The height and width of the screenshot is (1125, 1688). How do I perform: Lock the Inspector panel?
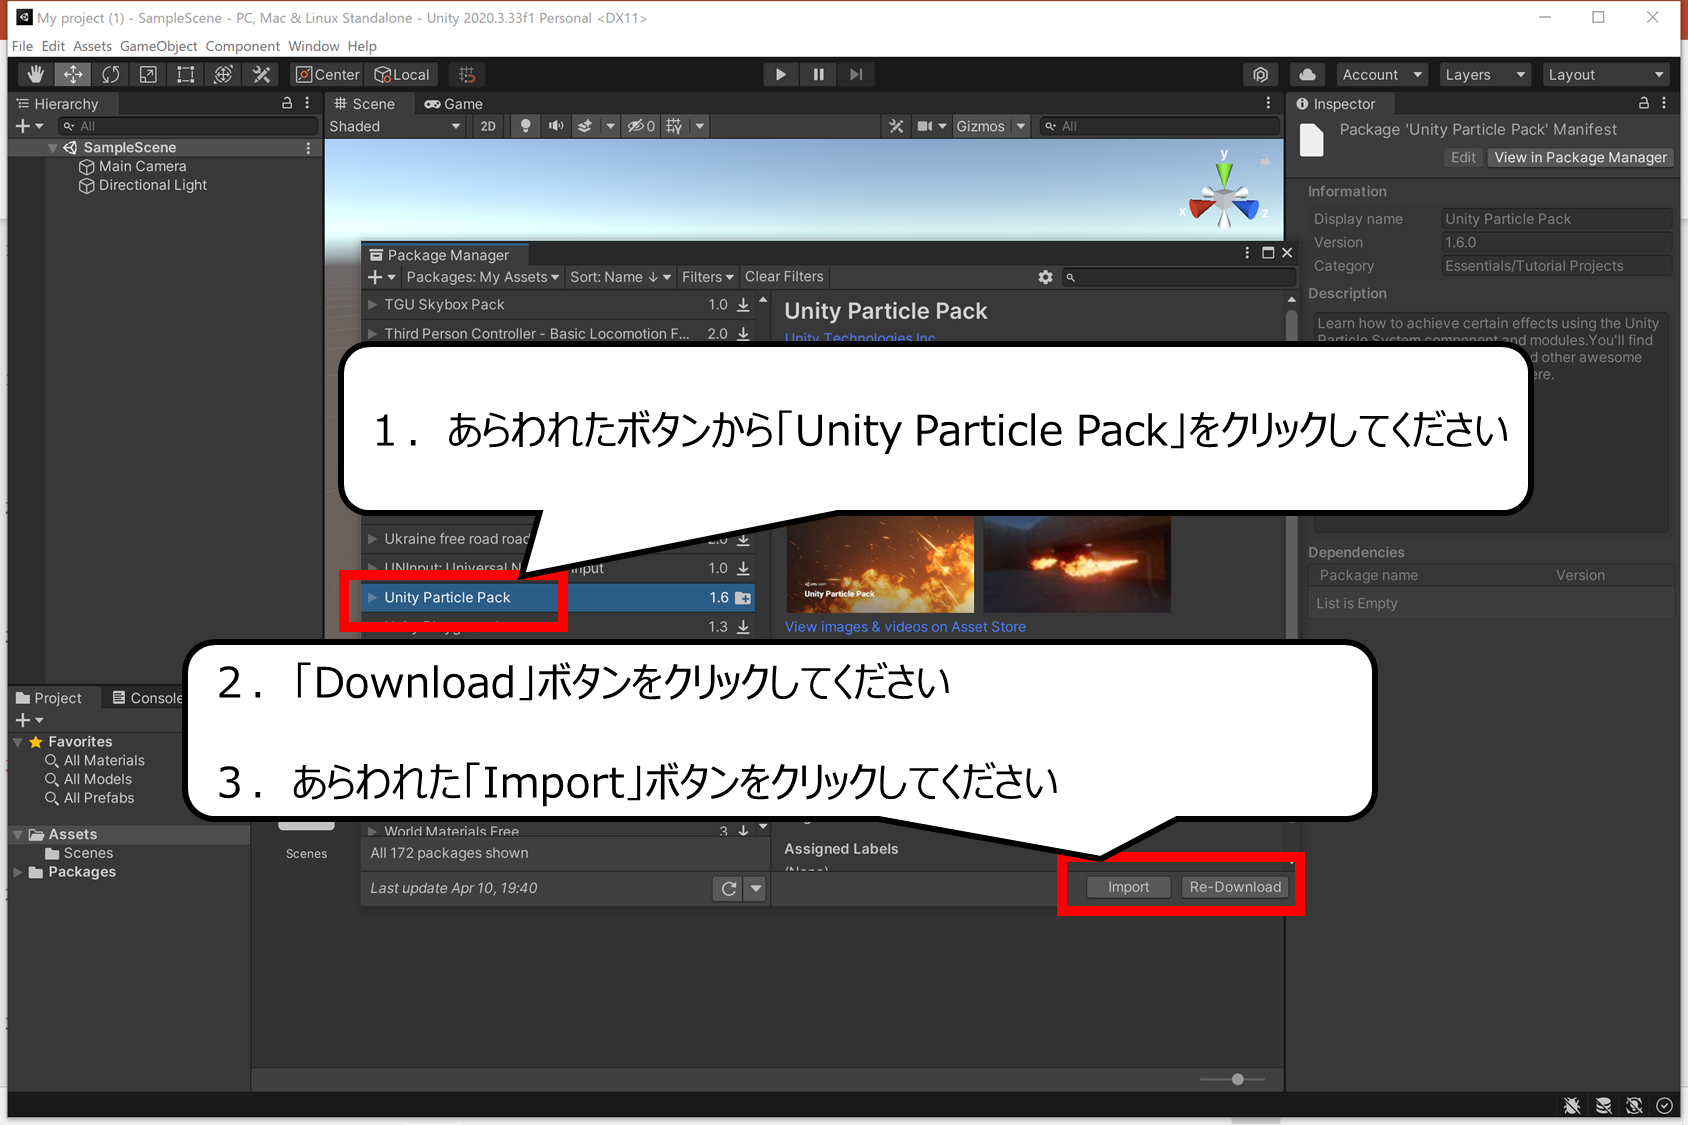(x=1643, y=103)
